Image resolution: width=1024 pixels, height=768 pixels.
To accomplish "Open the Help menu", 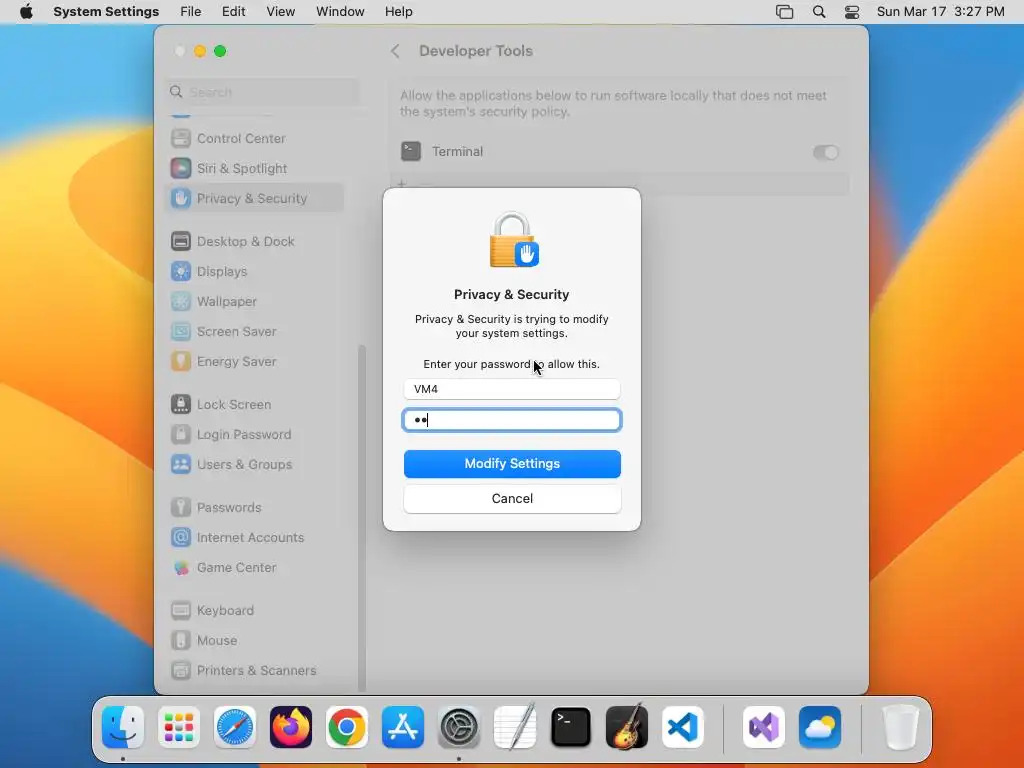I will 398,12.
